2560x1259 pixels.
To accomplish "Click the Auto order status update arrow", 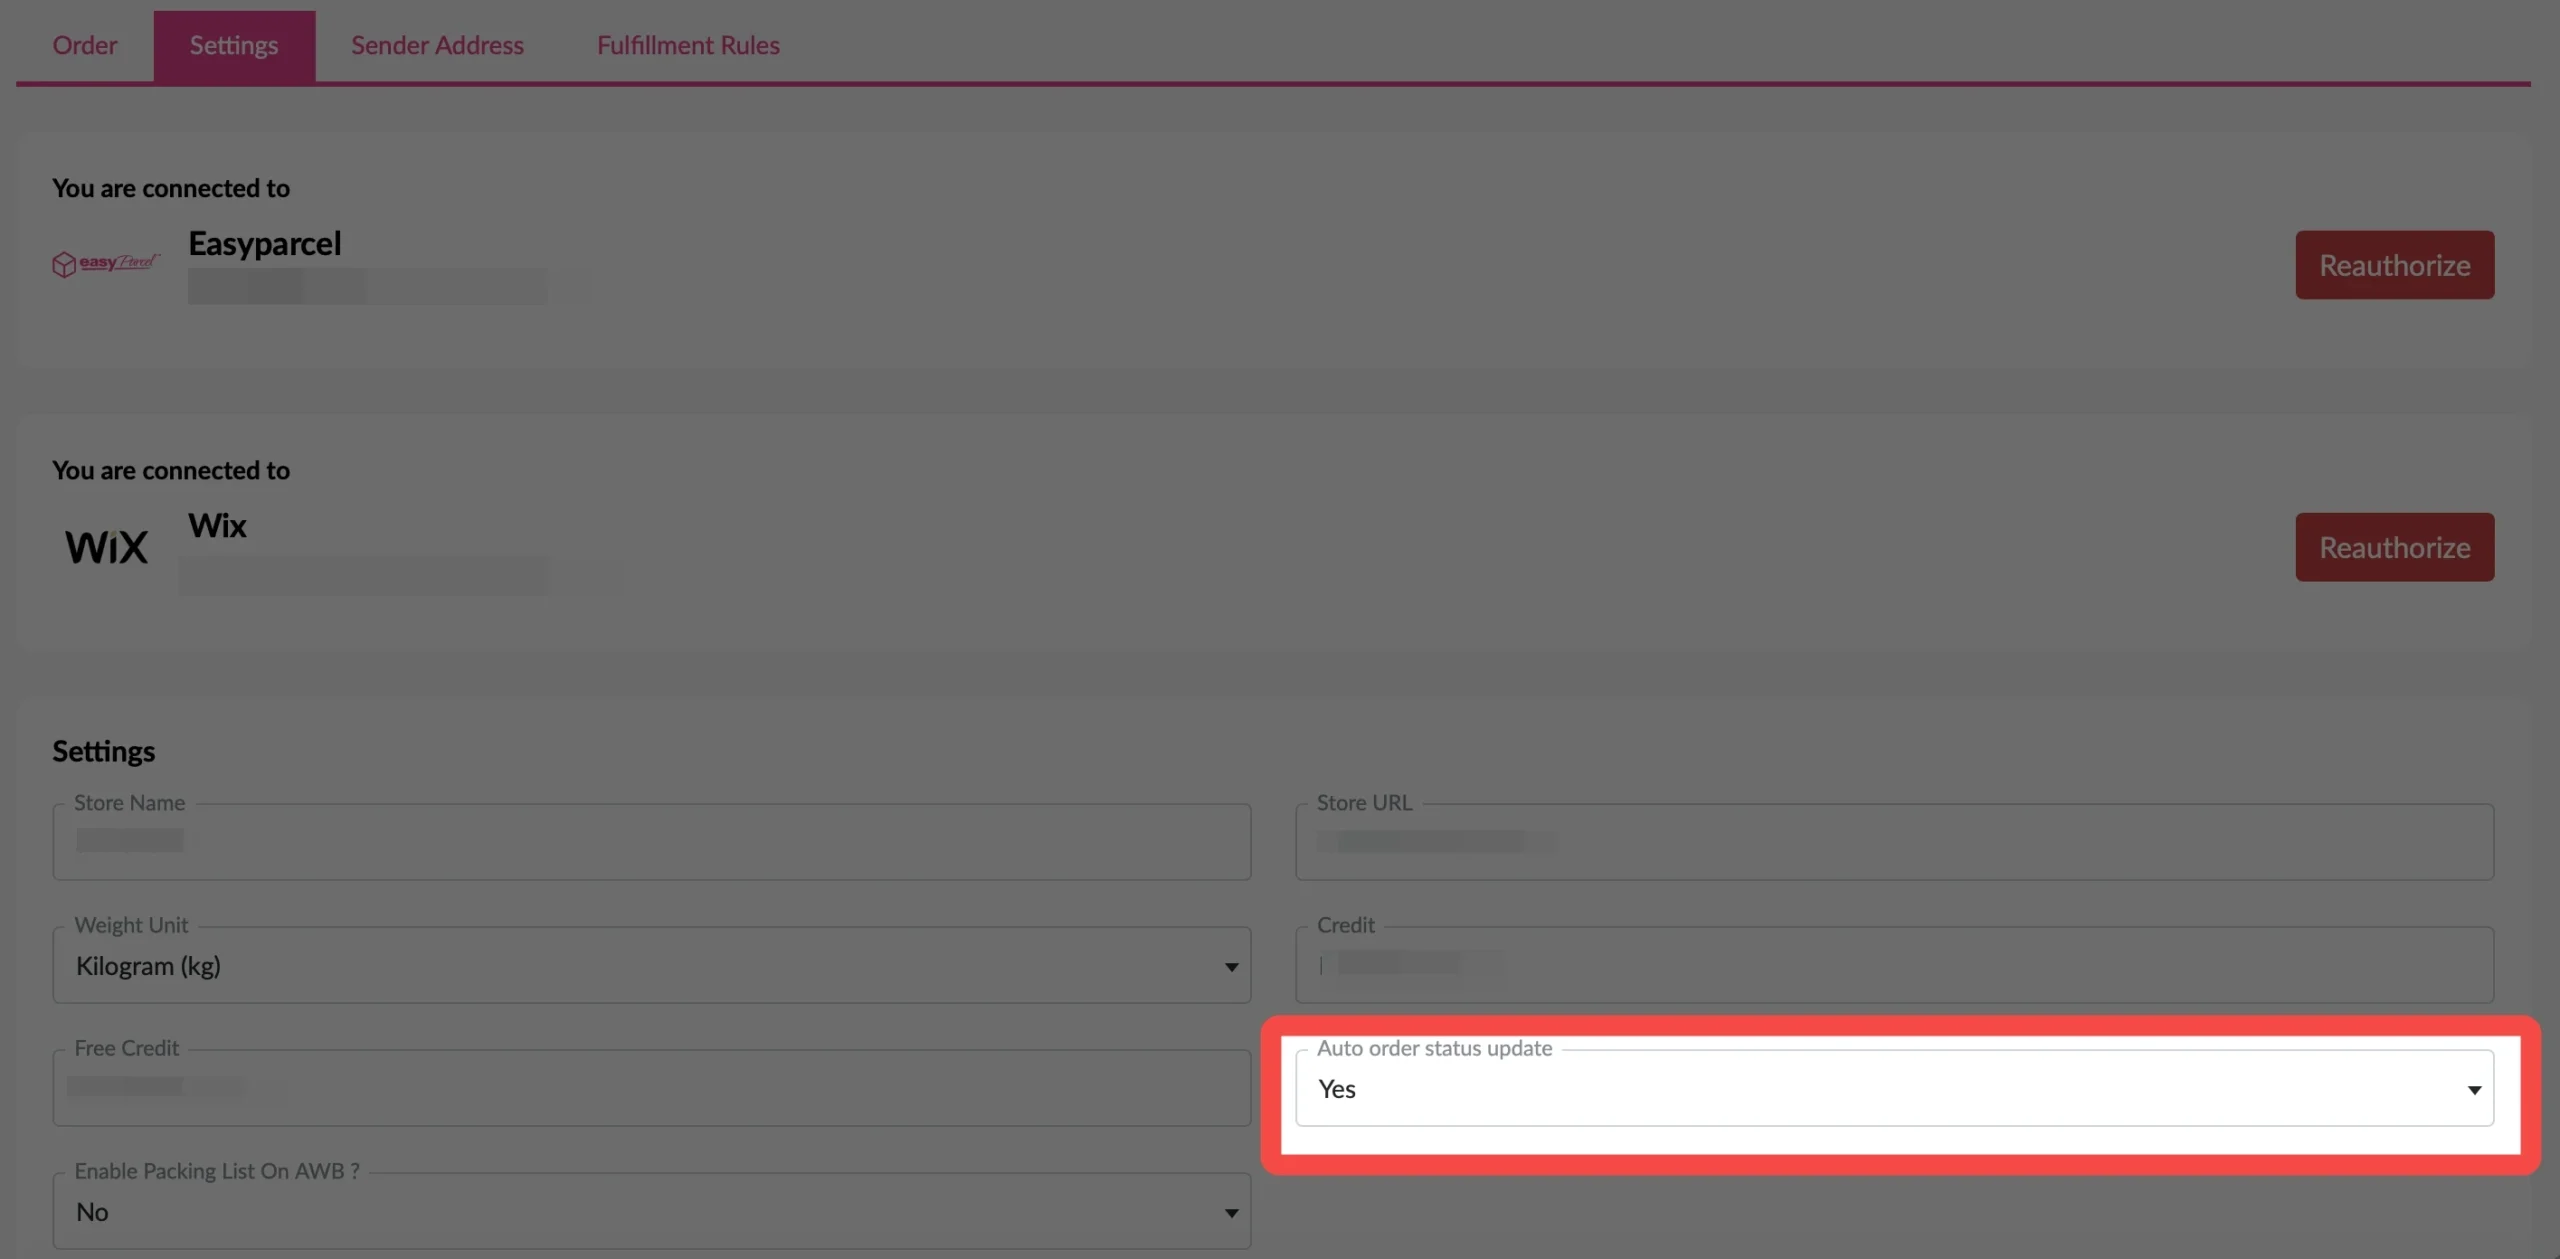I will click(2474, 1090).
